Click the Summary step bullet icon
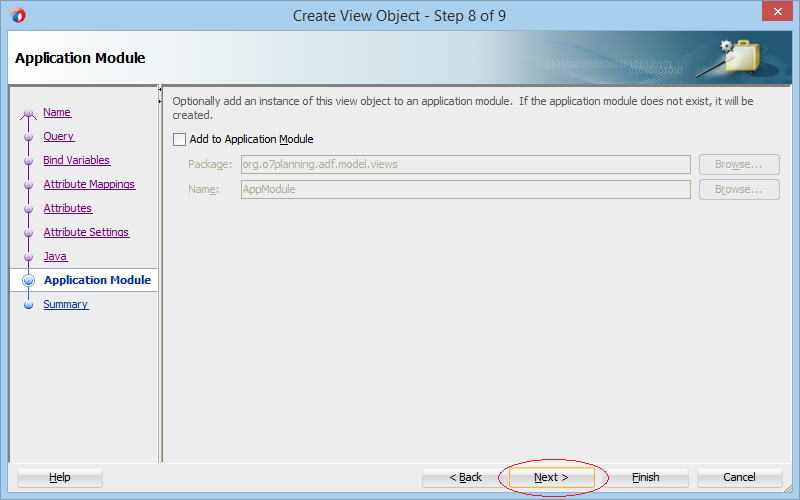Viewport: 800px width, 500px height. [29, 305]
